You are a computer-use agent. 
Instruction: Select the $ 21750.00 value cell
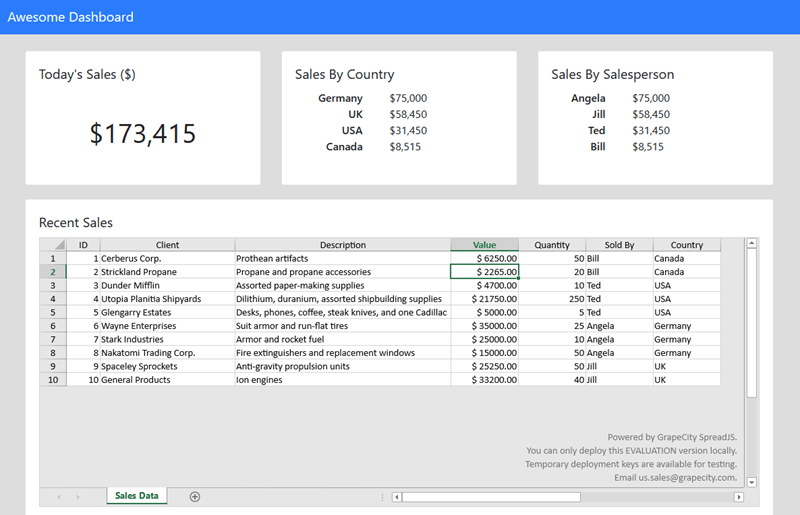tap(484, 299)
